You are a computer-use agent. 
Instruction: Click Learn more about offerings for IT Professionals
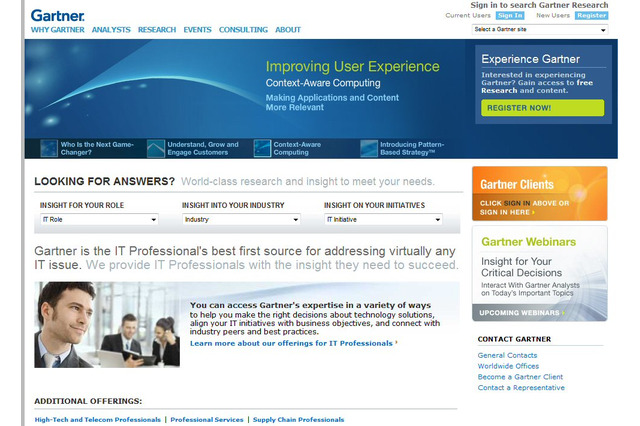coord(293,344)
